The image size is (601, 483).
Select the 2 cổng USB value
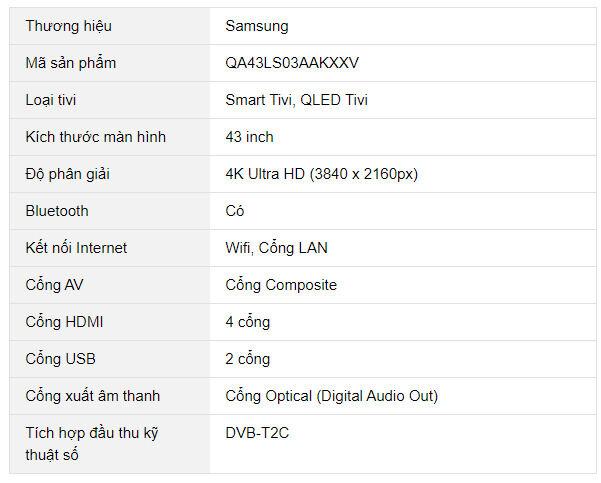point(248,359)
